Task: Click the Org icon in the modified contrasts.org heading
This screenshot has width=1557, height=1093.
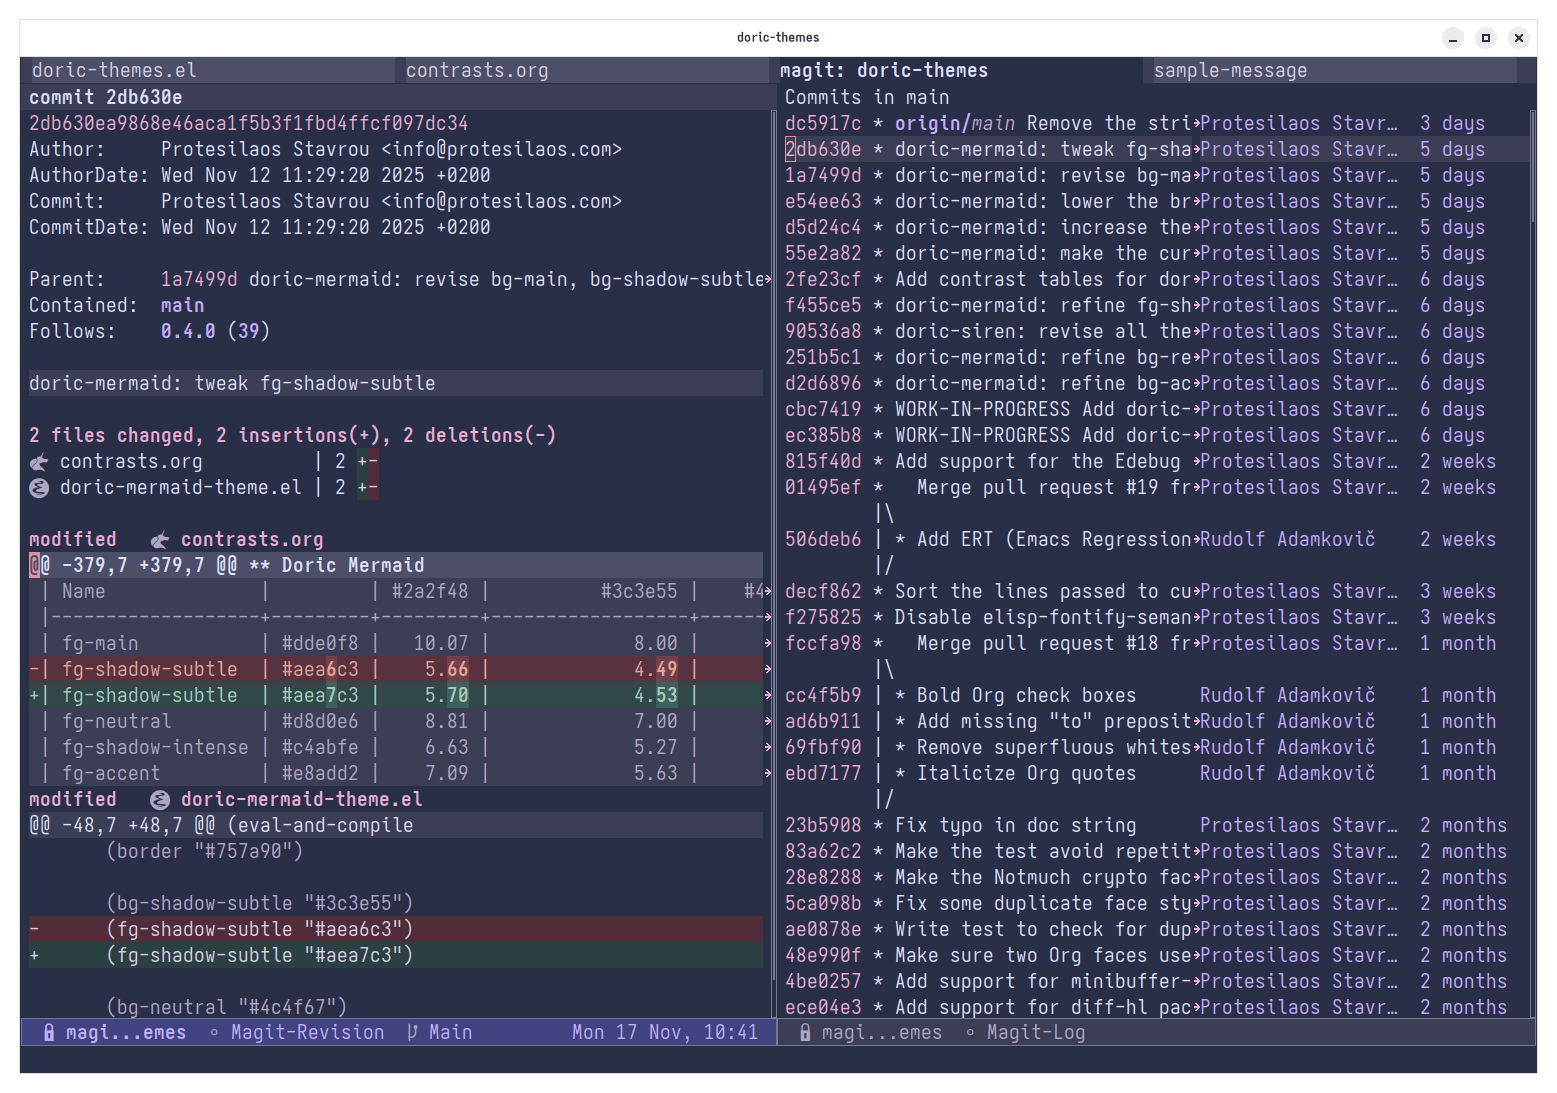Action: (x=160, y=540)
